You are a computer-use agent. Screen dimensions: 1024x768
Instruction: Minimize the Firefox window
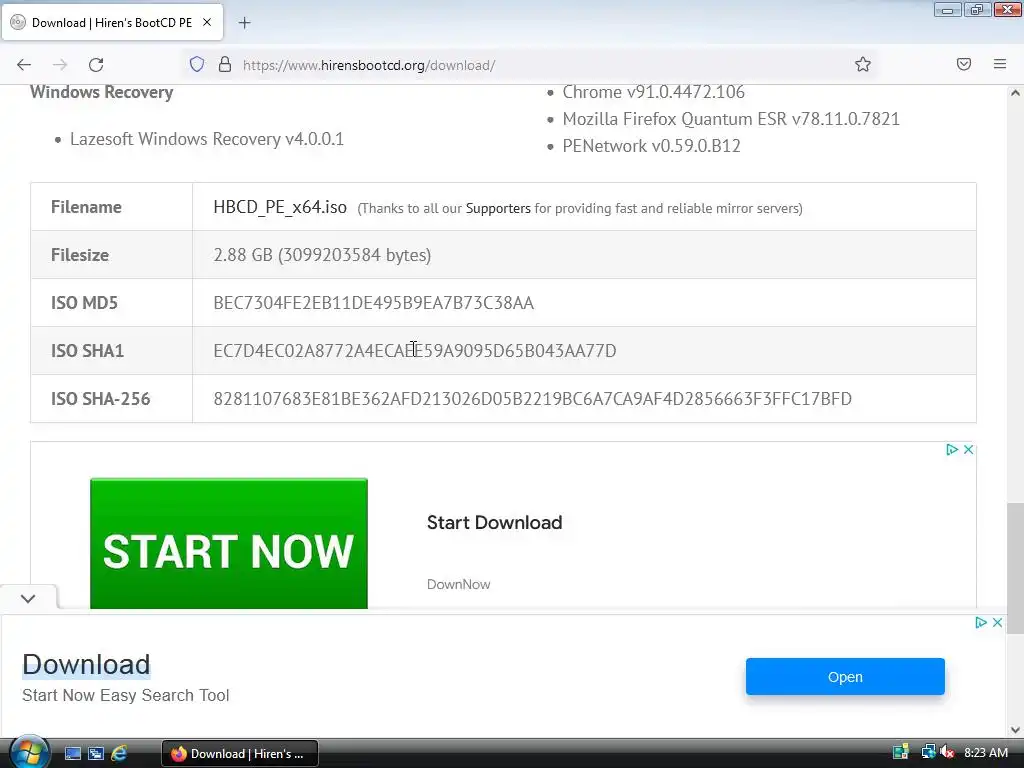[x=947, y=10]
